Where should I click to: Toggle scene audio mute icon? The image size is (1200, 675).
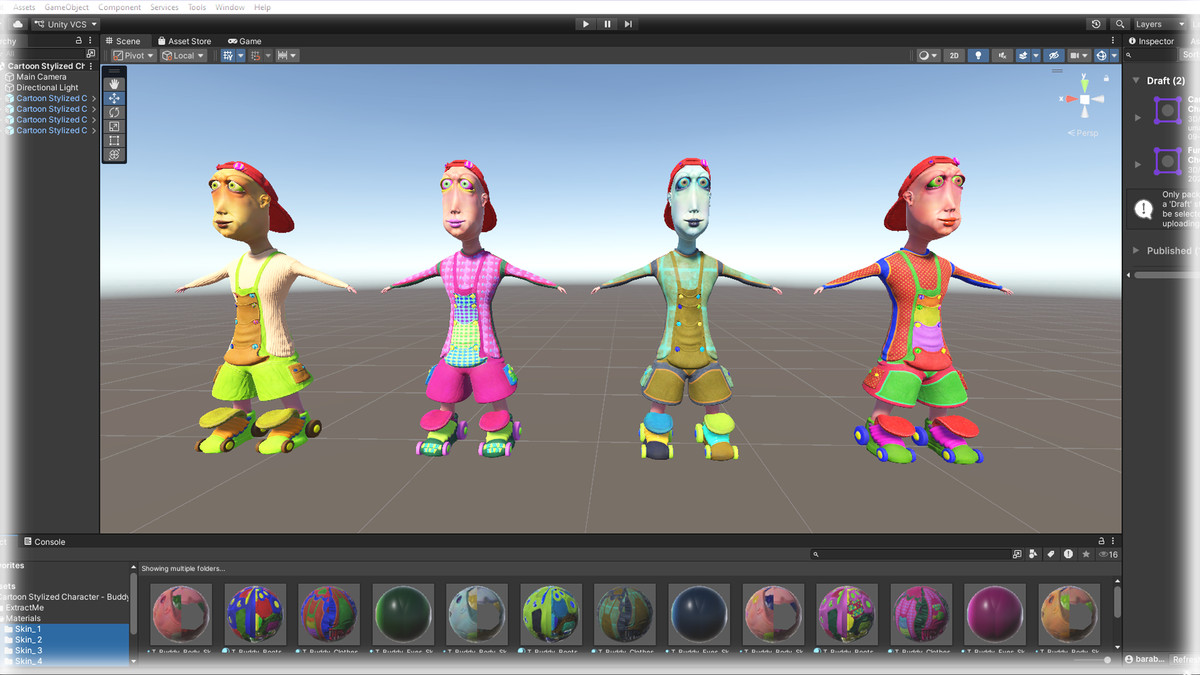click(1003, 56)
